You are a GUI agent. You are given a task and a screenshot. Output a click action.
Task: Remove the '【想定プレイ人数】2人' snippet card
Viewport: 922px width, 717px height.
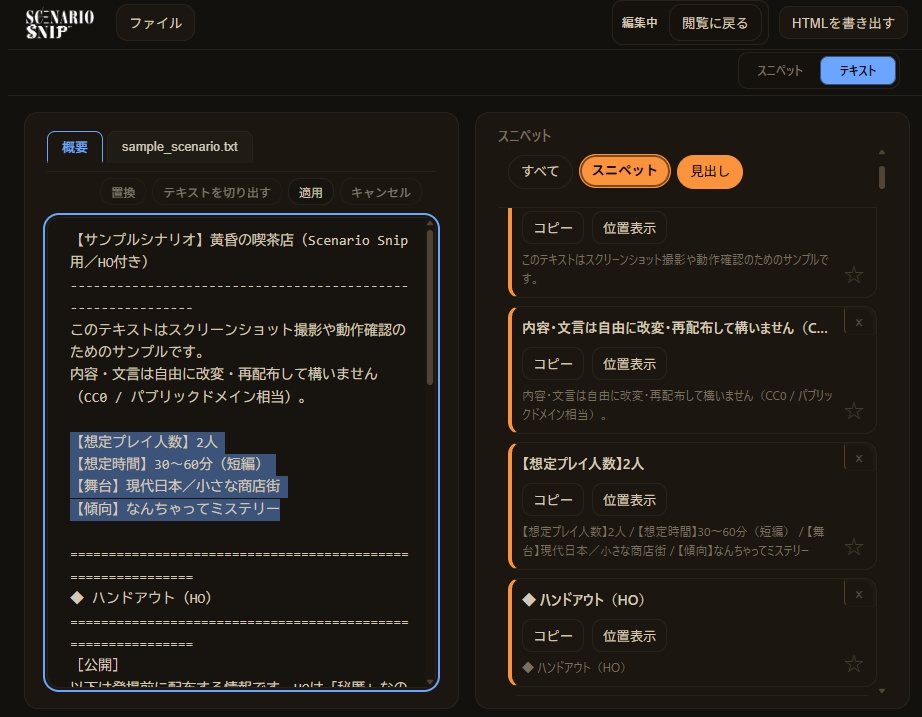(859, 458)
